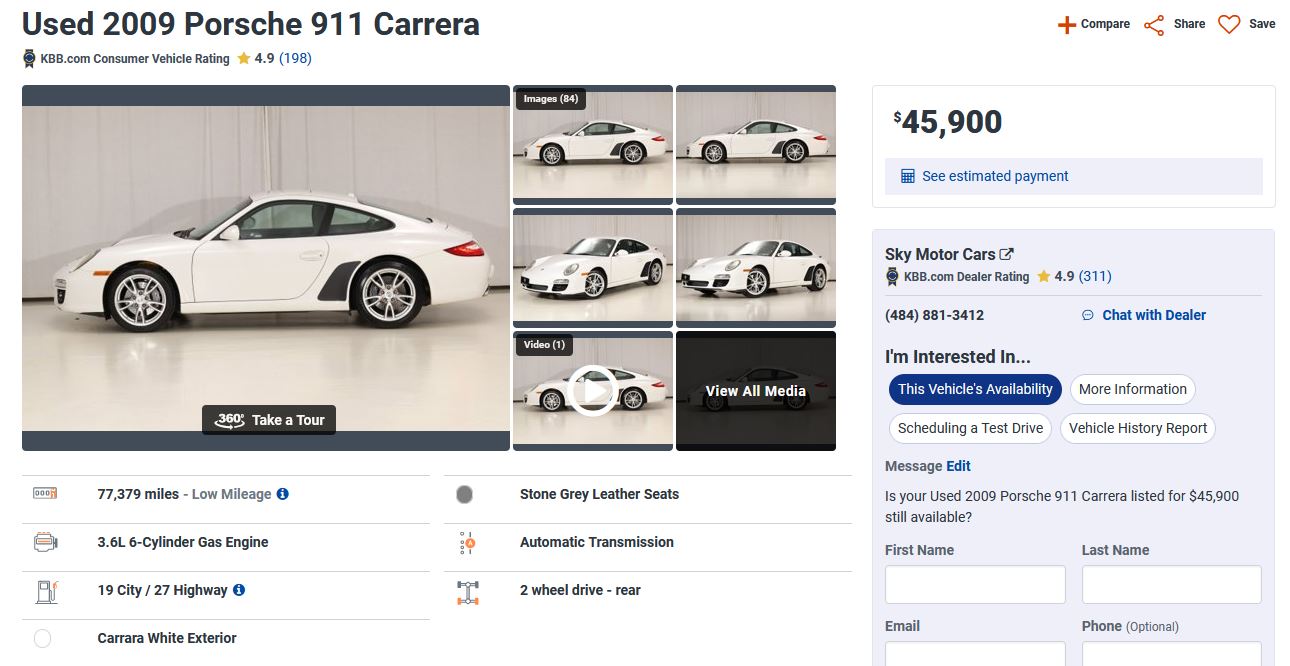Viewport: 1290px width, 666px height.
Task: Click the drivetrain axle icon
Action: point(467,591)
